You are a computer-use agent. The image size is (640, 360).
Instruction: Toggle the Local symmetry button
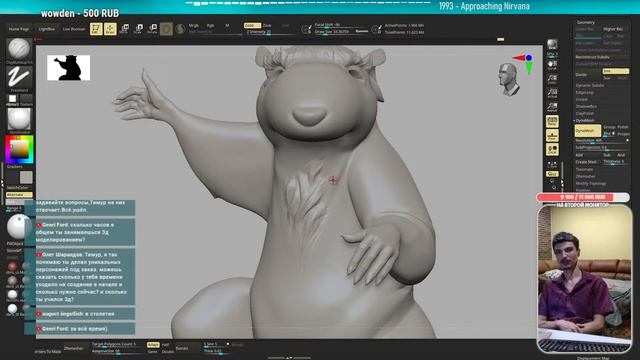(x=552, y=150)
